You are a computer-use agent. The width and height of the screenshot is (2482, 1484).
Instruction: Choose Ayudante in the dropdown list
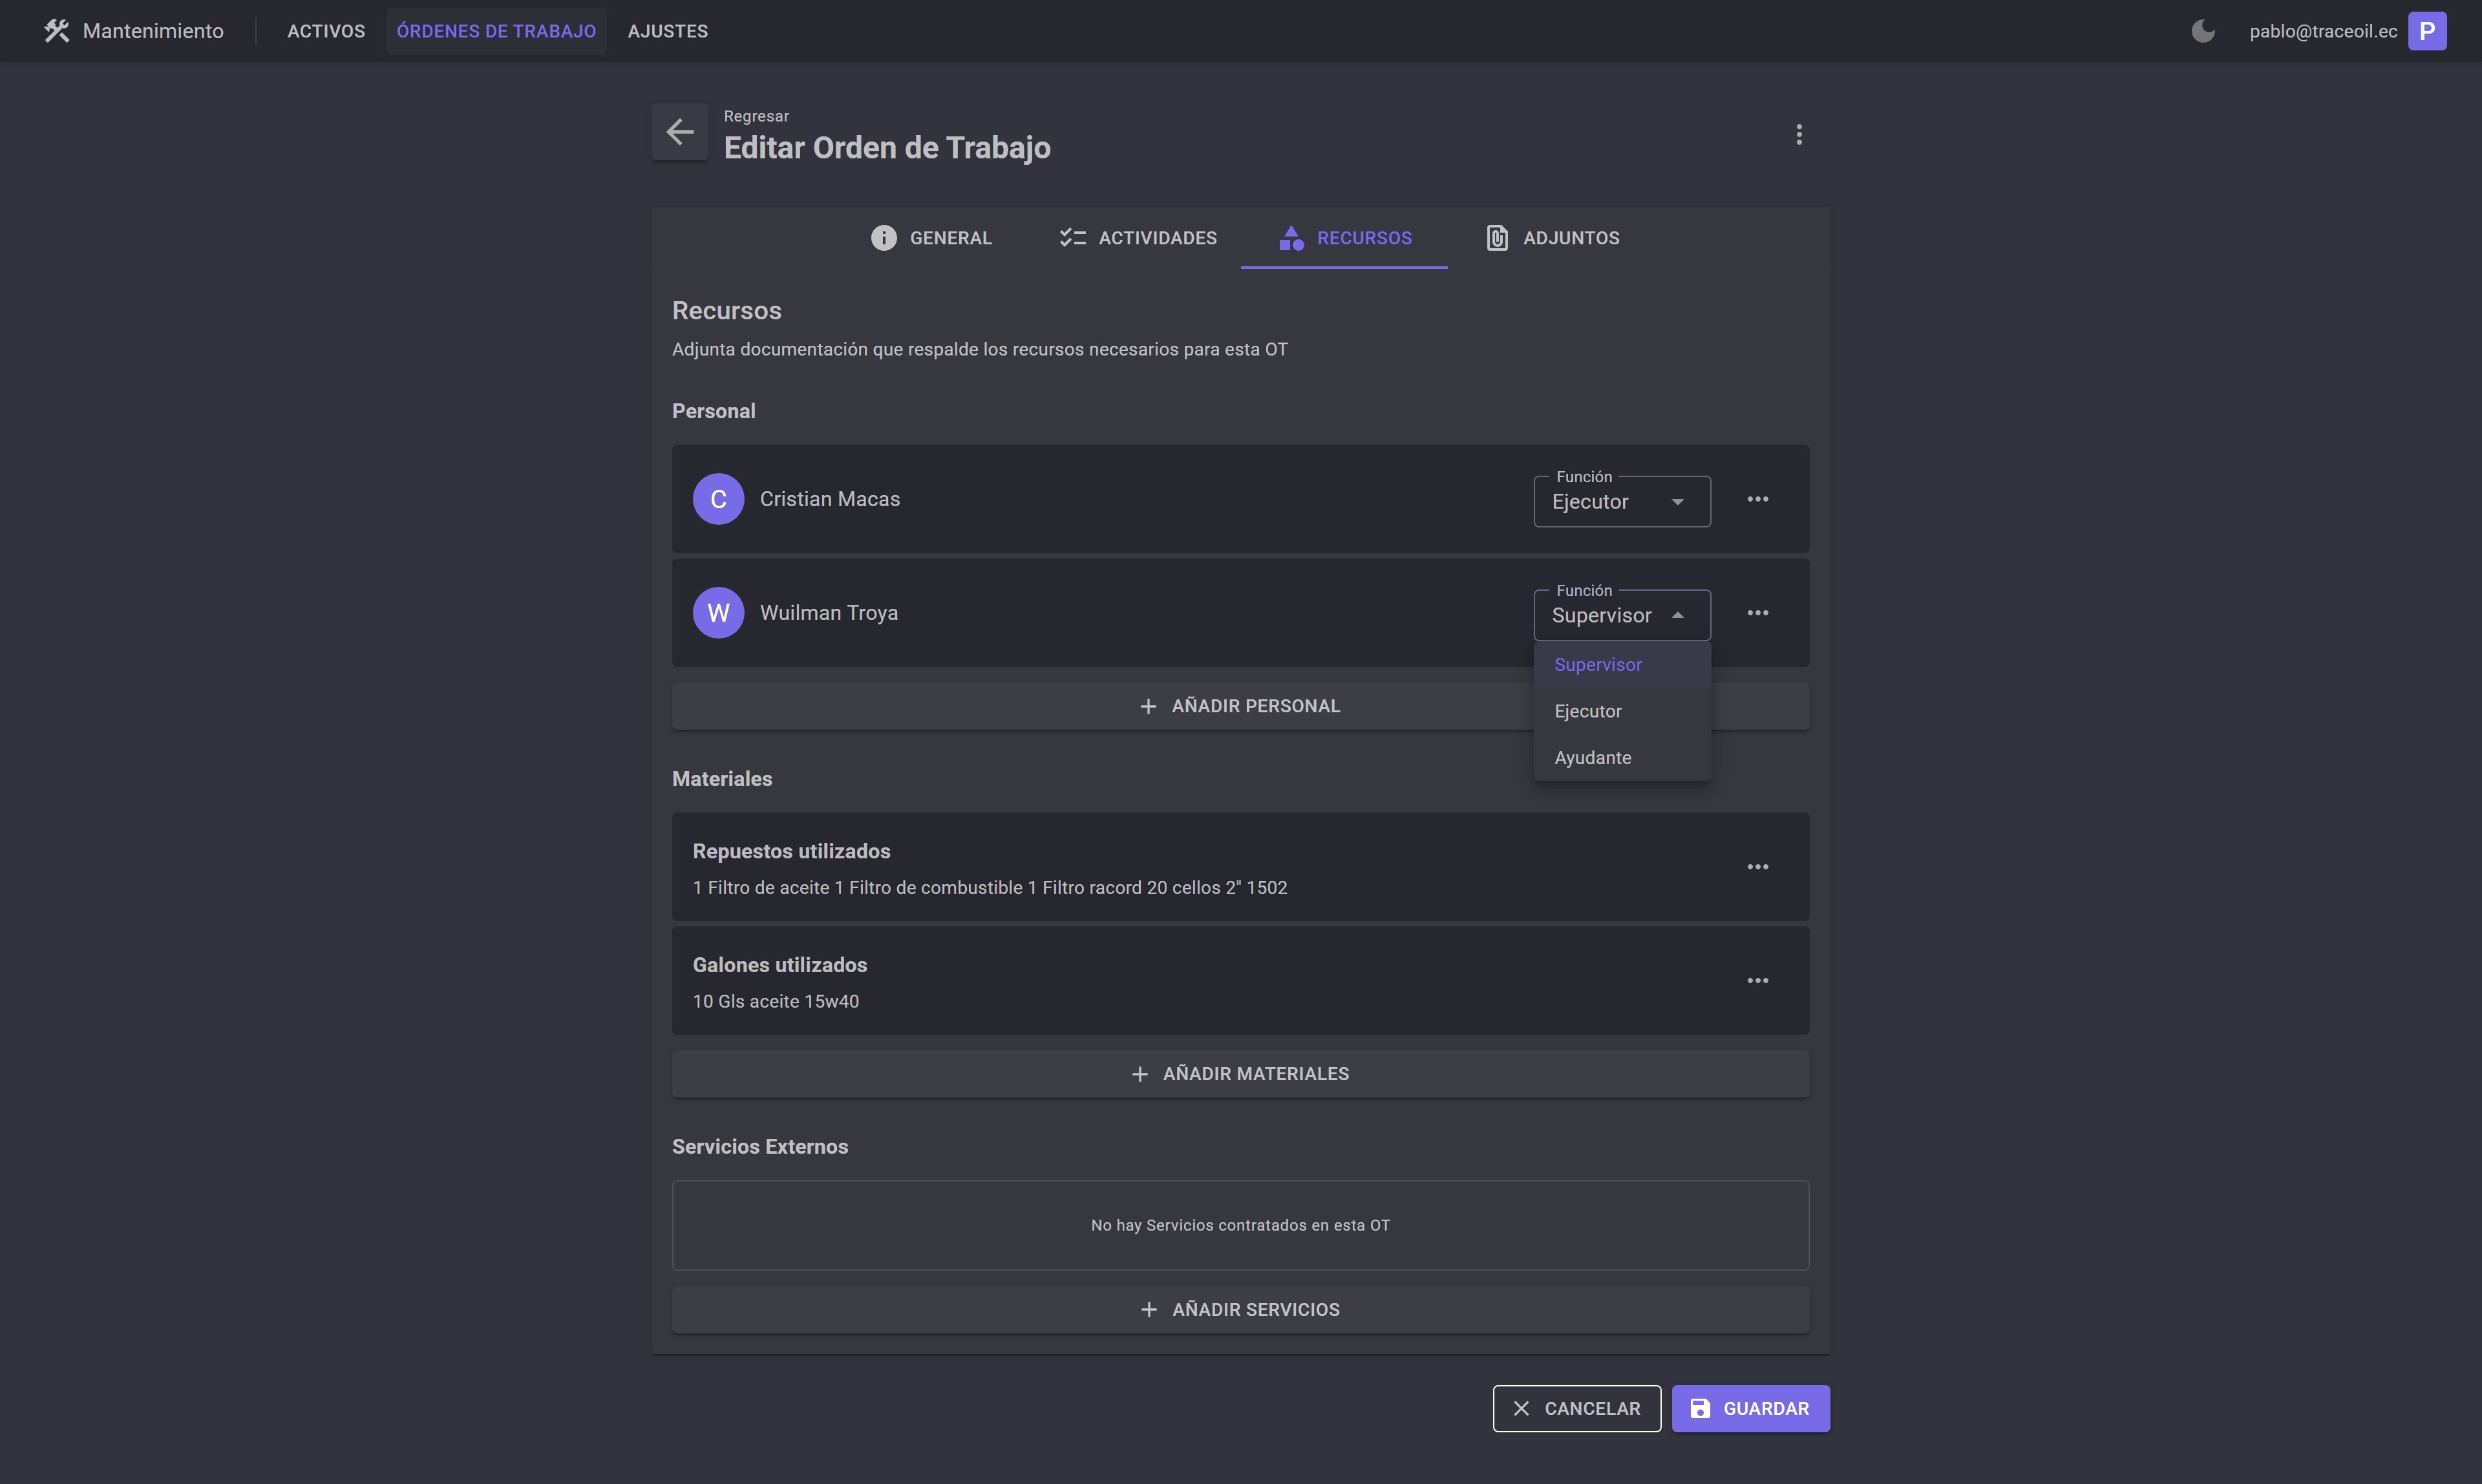pos(1592,758)
